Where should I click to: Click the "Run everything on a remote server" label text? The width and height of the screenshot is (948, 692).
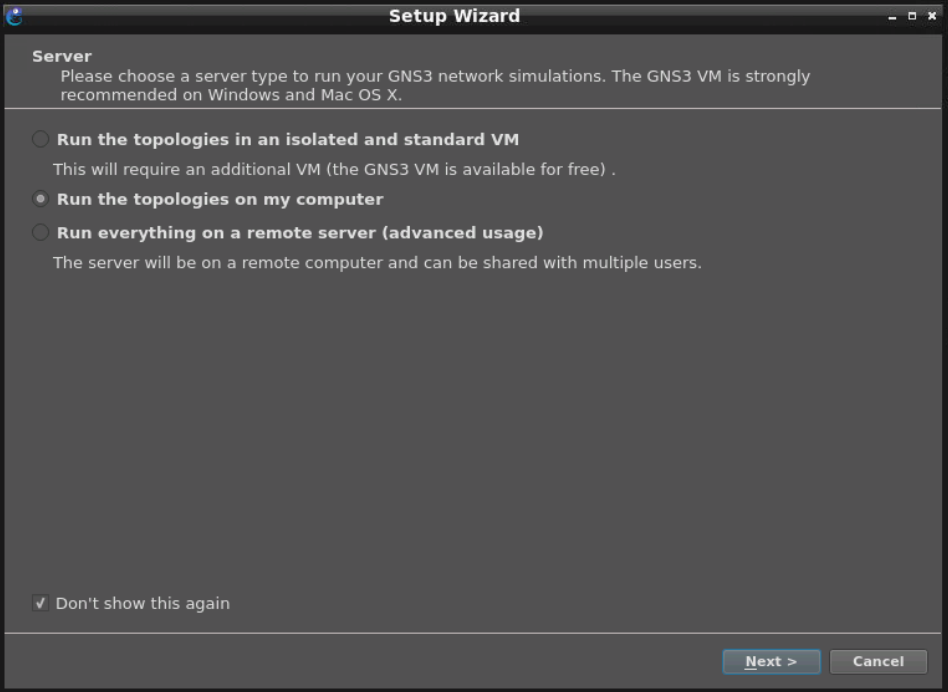click(x=300, y=233)
